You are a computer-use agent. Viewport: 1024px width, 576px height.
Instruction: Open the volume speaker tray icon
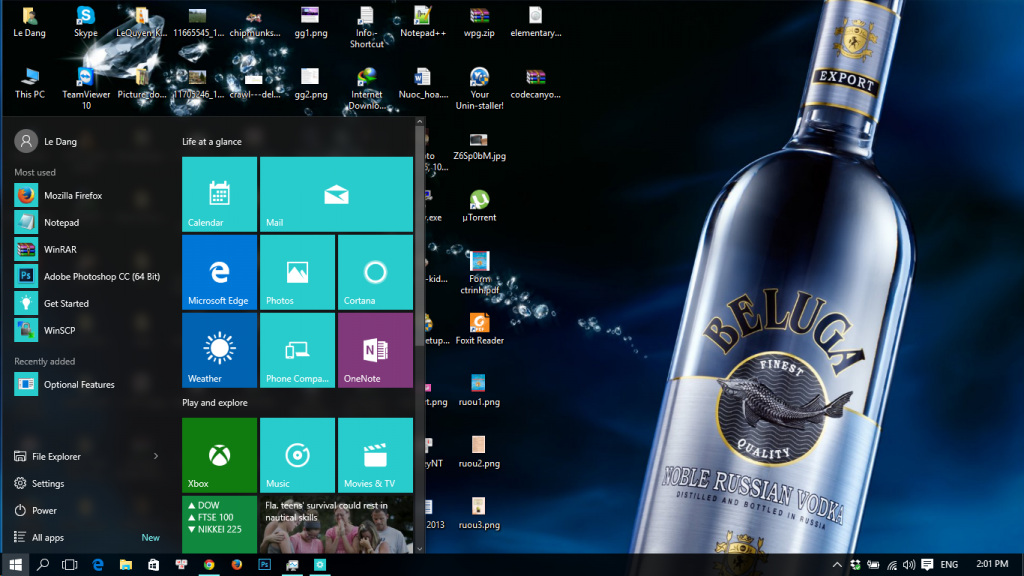(x=909, y=565)
